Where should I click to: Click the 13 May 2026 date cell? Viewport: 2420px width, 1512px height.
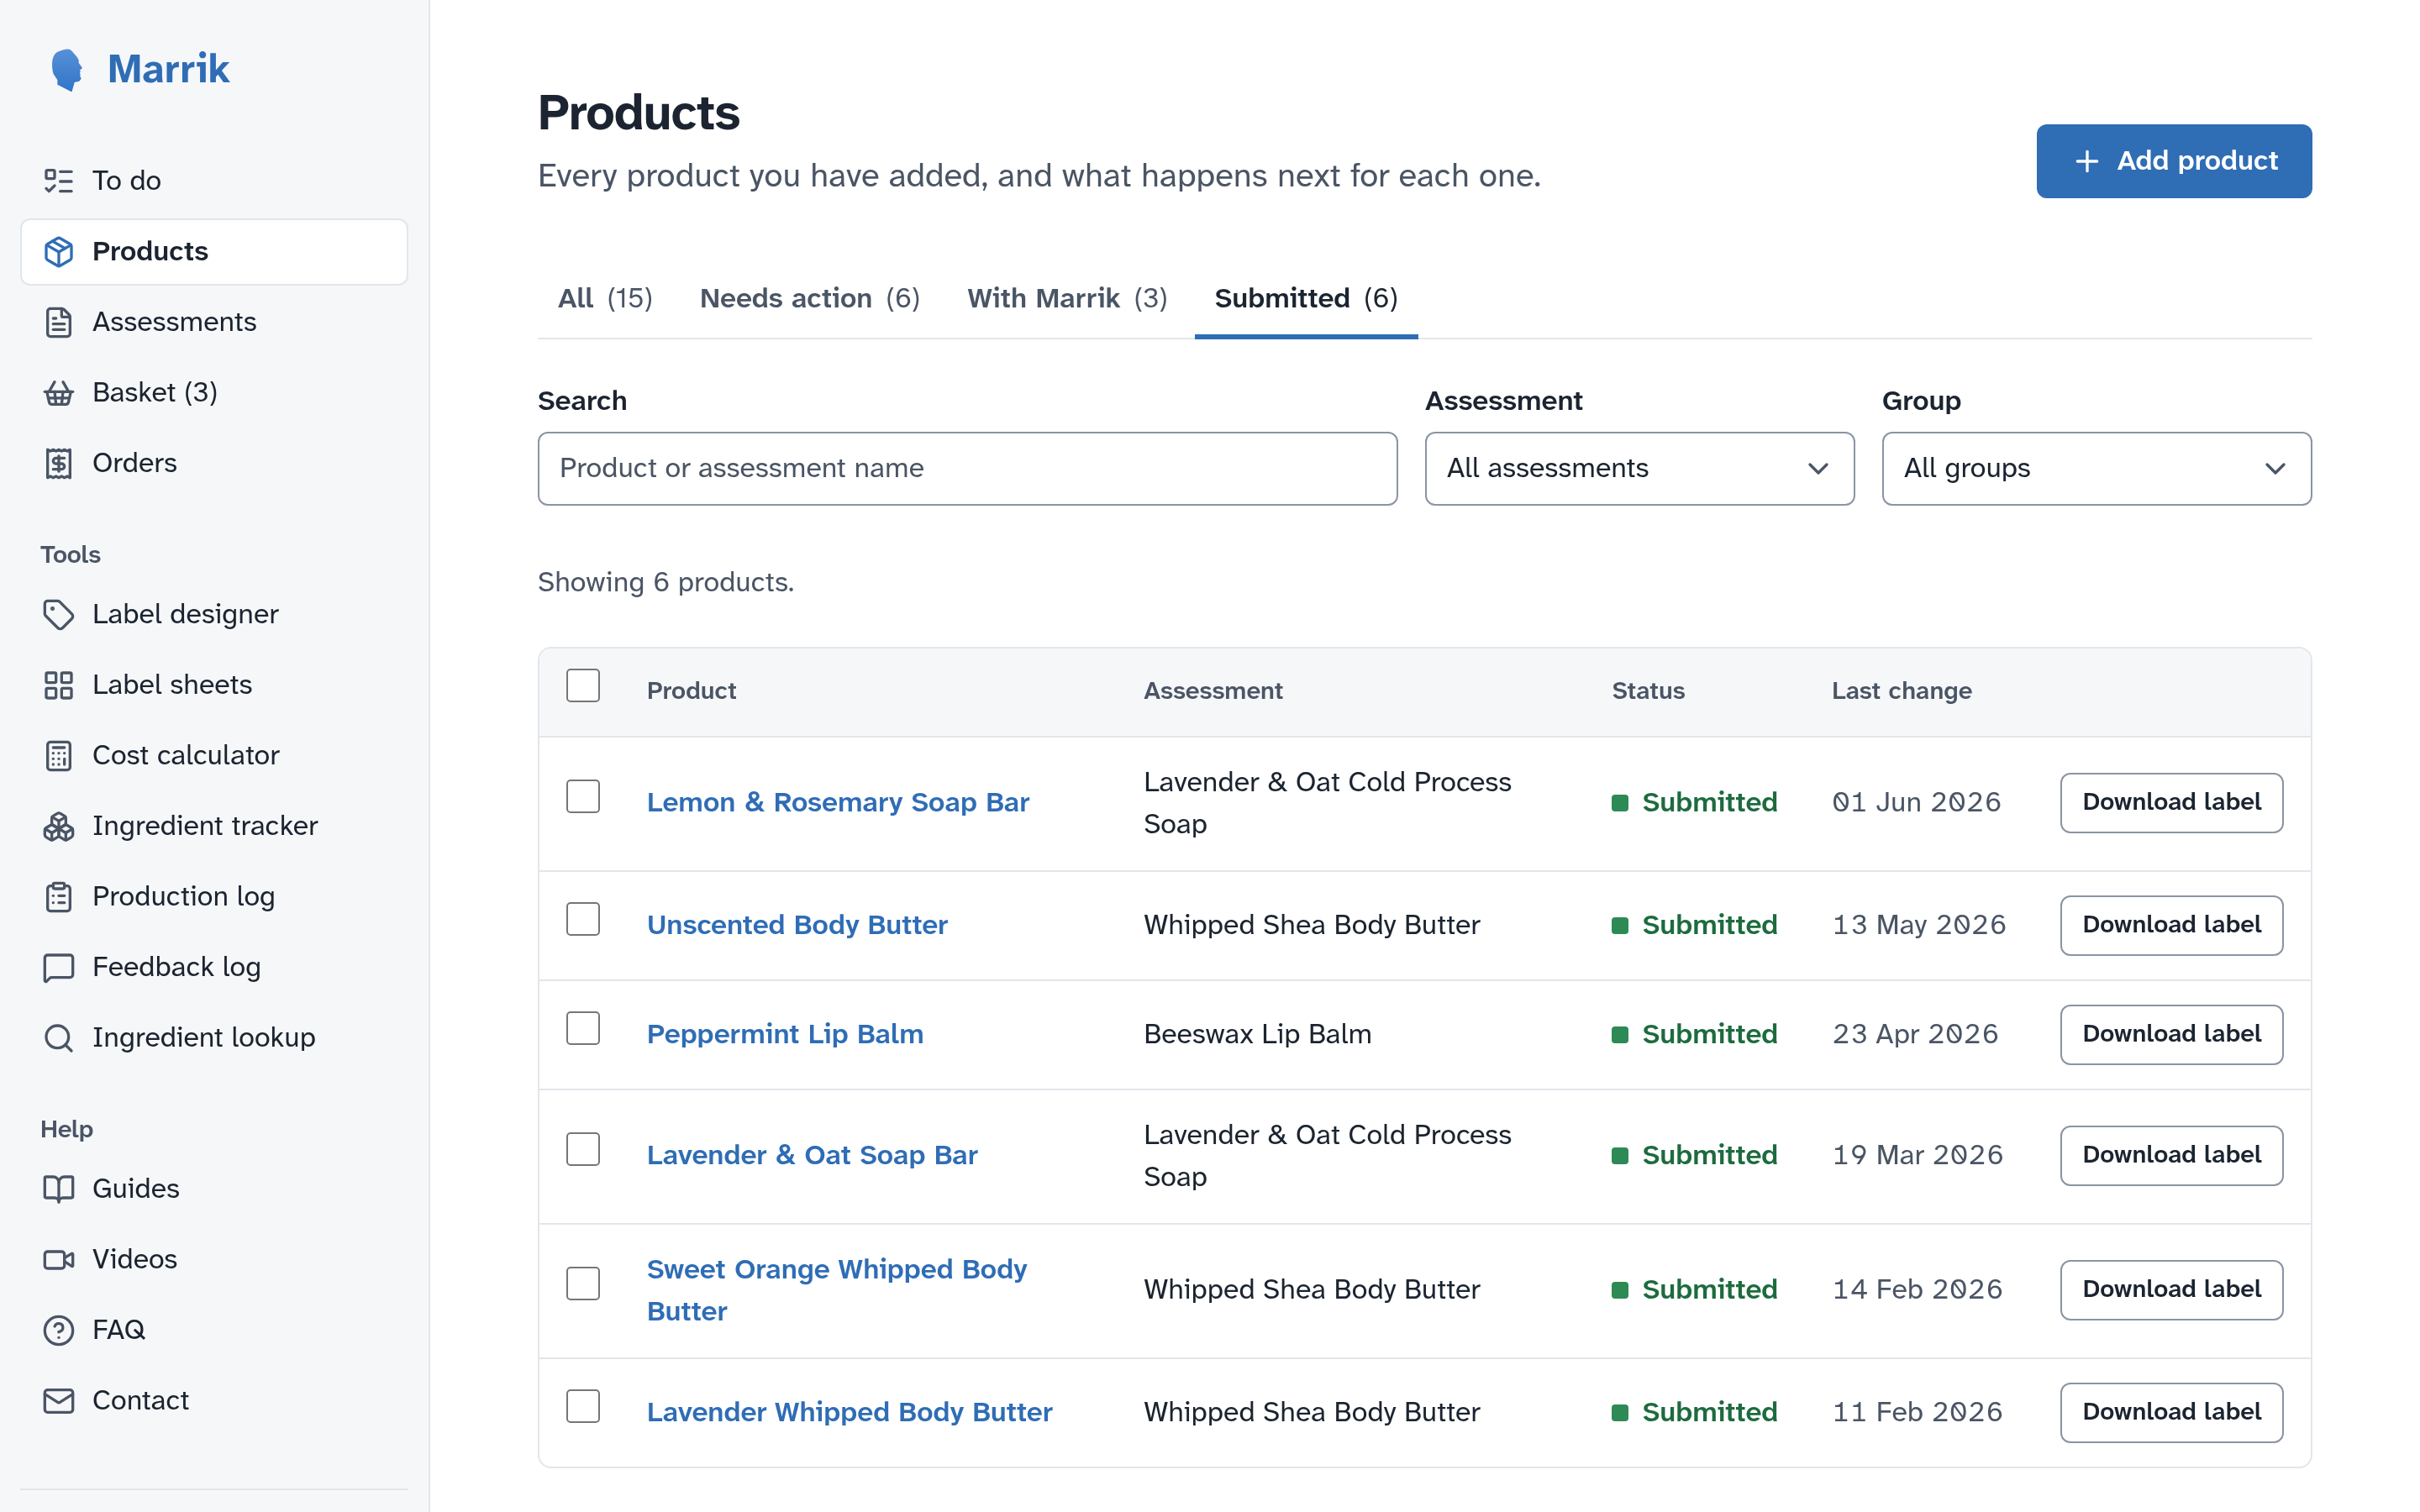(x=1918, y=925)
